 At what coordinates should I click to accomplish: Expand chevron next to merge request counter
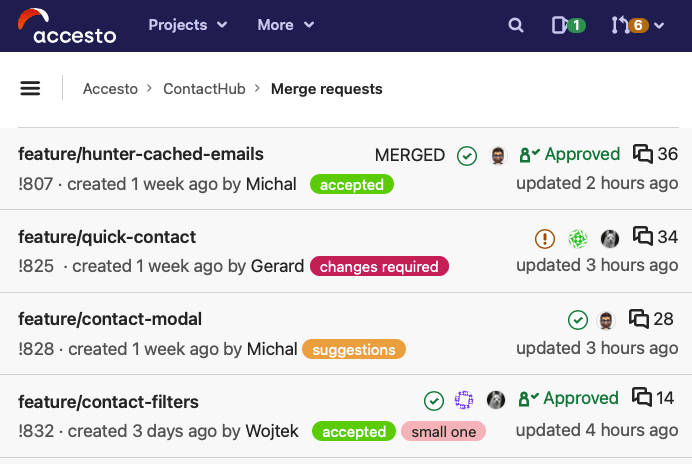coord(659,26)
